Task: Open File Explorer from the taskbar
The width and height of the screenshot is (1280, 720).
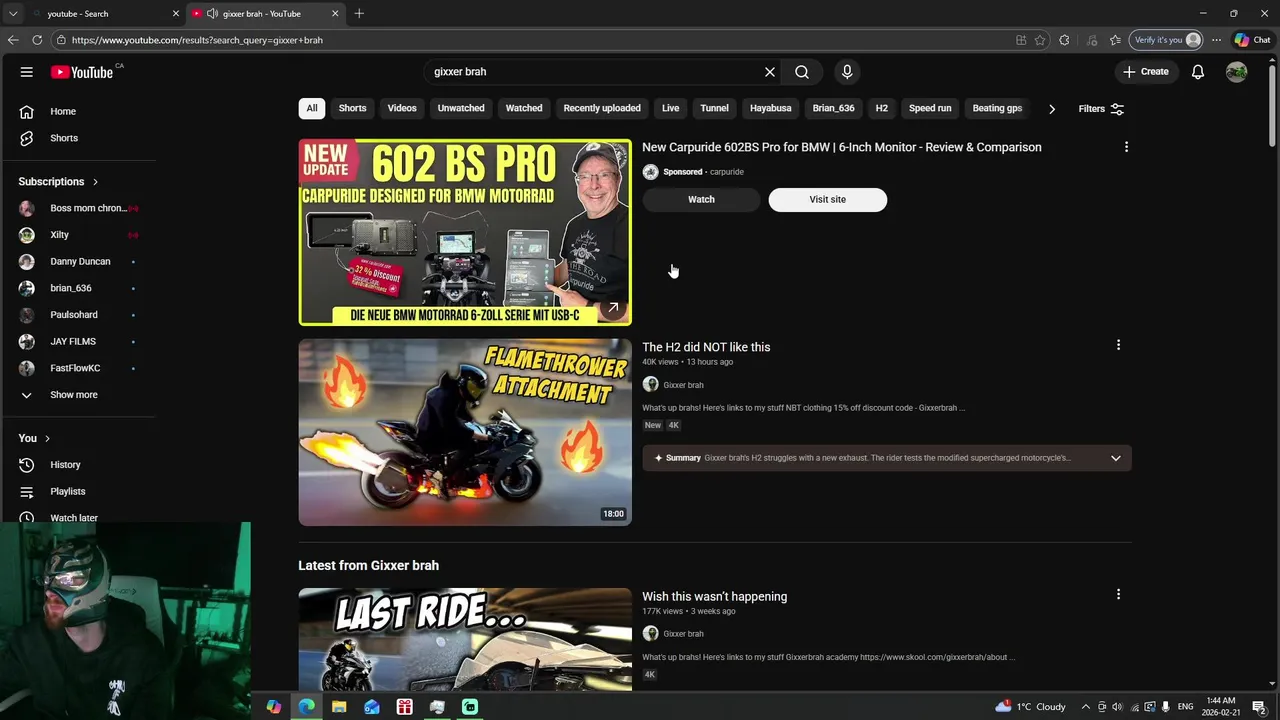Action: [x=339, y=707]
